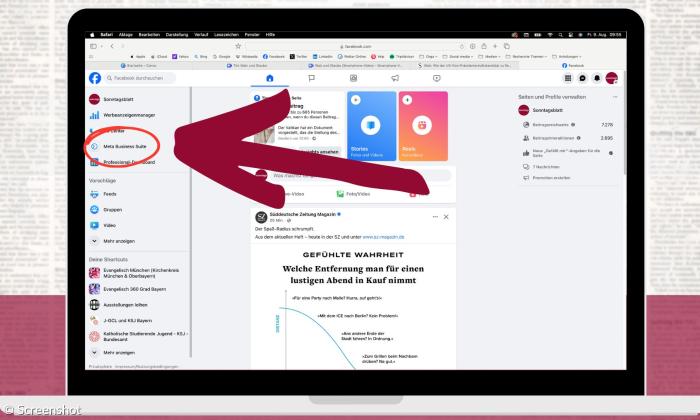Open the SZ Magazin post avatar
The image size is (700, 420).
click(261, 217)
